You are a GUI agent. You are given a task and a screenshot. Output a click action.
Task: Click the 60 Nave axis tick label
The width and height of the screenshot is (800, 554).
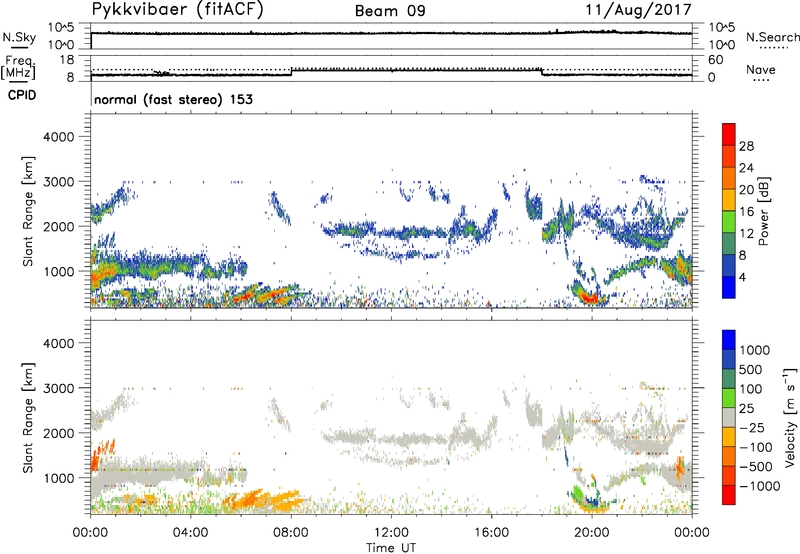point(715,60)
